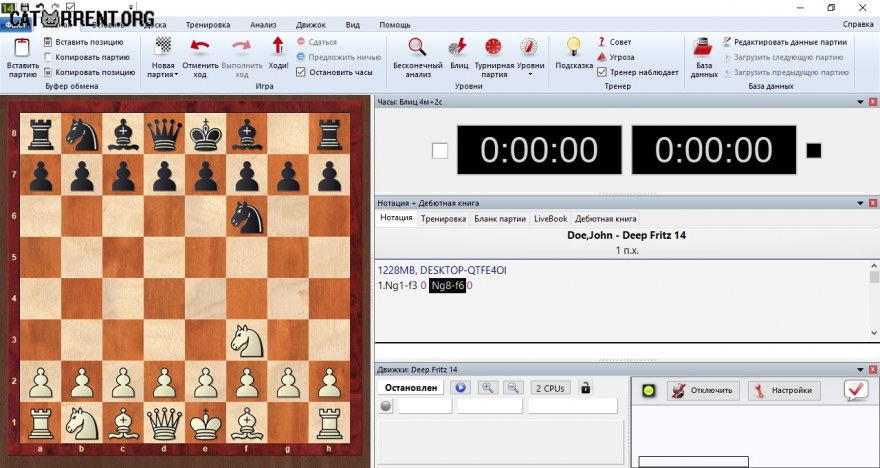Viewport: 880px width, 468px height.
Task: Click the zoom-in magnifier in the engine panel
Action: [x=488, y=388]
